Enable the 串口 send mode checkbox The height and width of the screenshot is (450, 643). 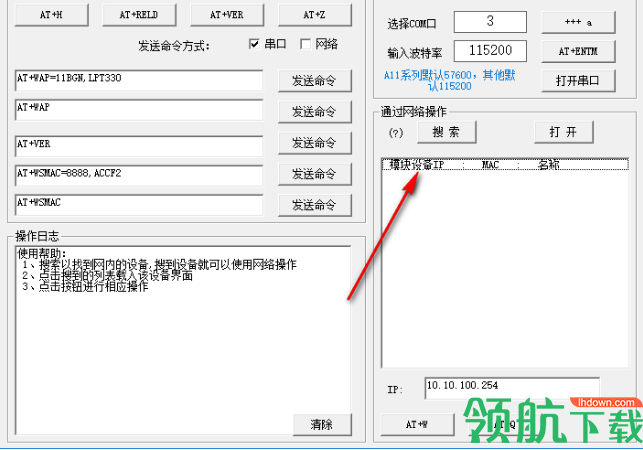(254, 44)
